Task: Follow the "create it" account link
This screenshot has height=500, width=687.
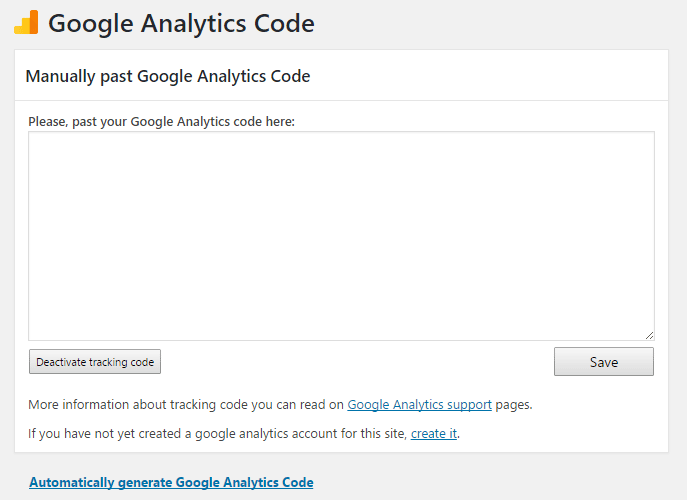Action: click(433, 434)
